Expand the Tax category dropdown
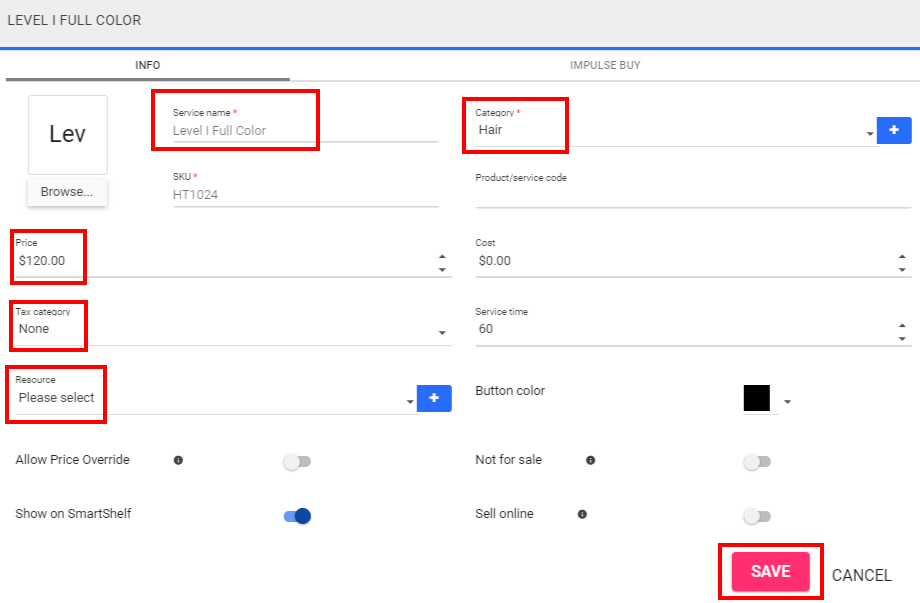 click(230, 330)
